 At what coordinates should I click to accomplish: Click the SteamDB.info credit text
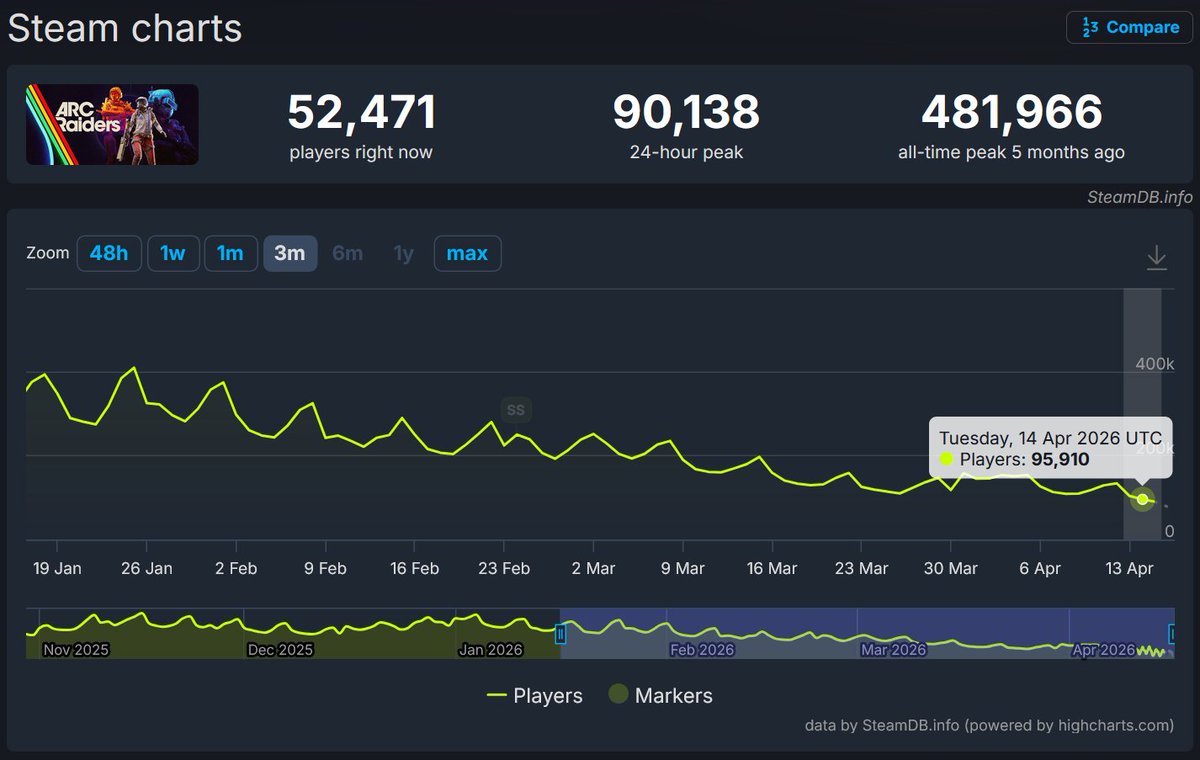(x=1139, y=197)
